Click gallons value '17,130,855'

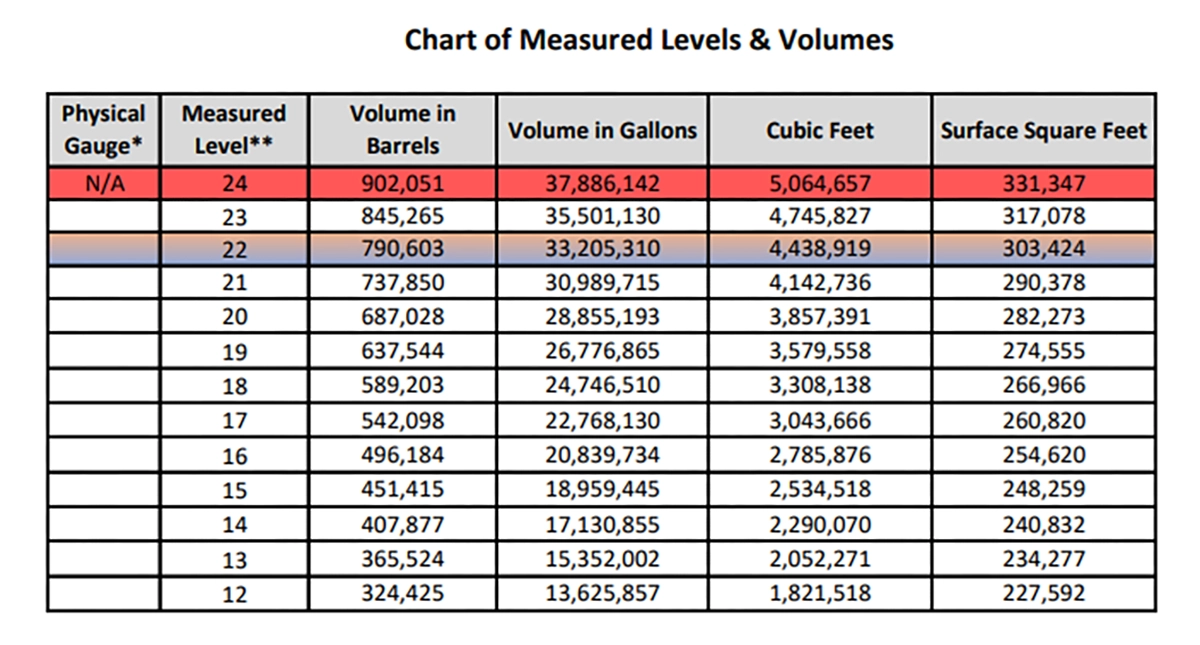pos(602,524)
